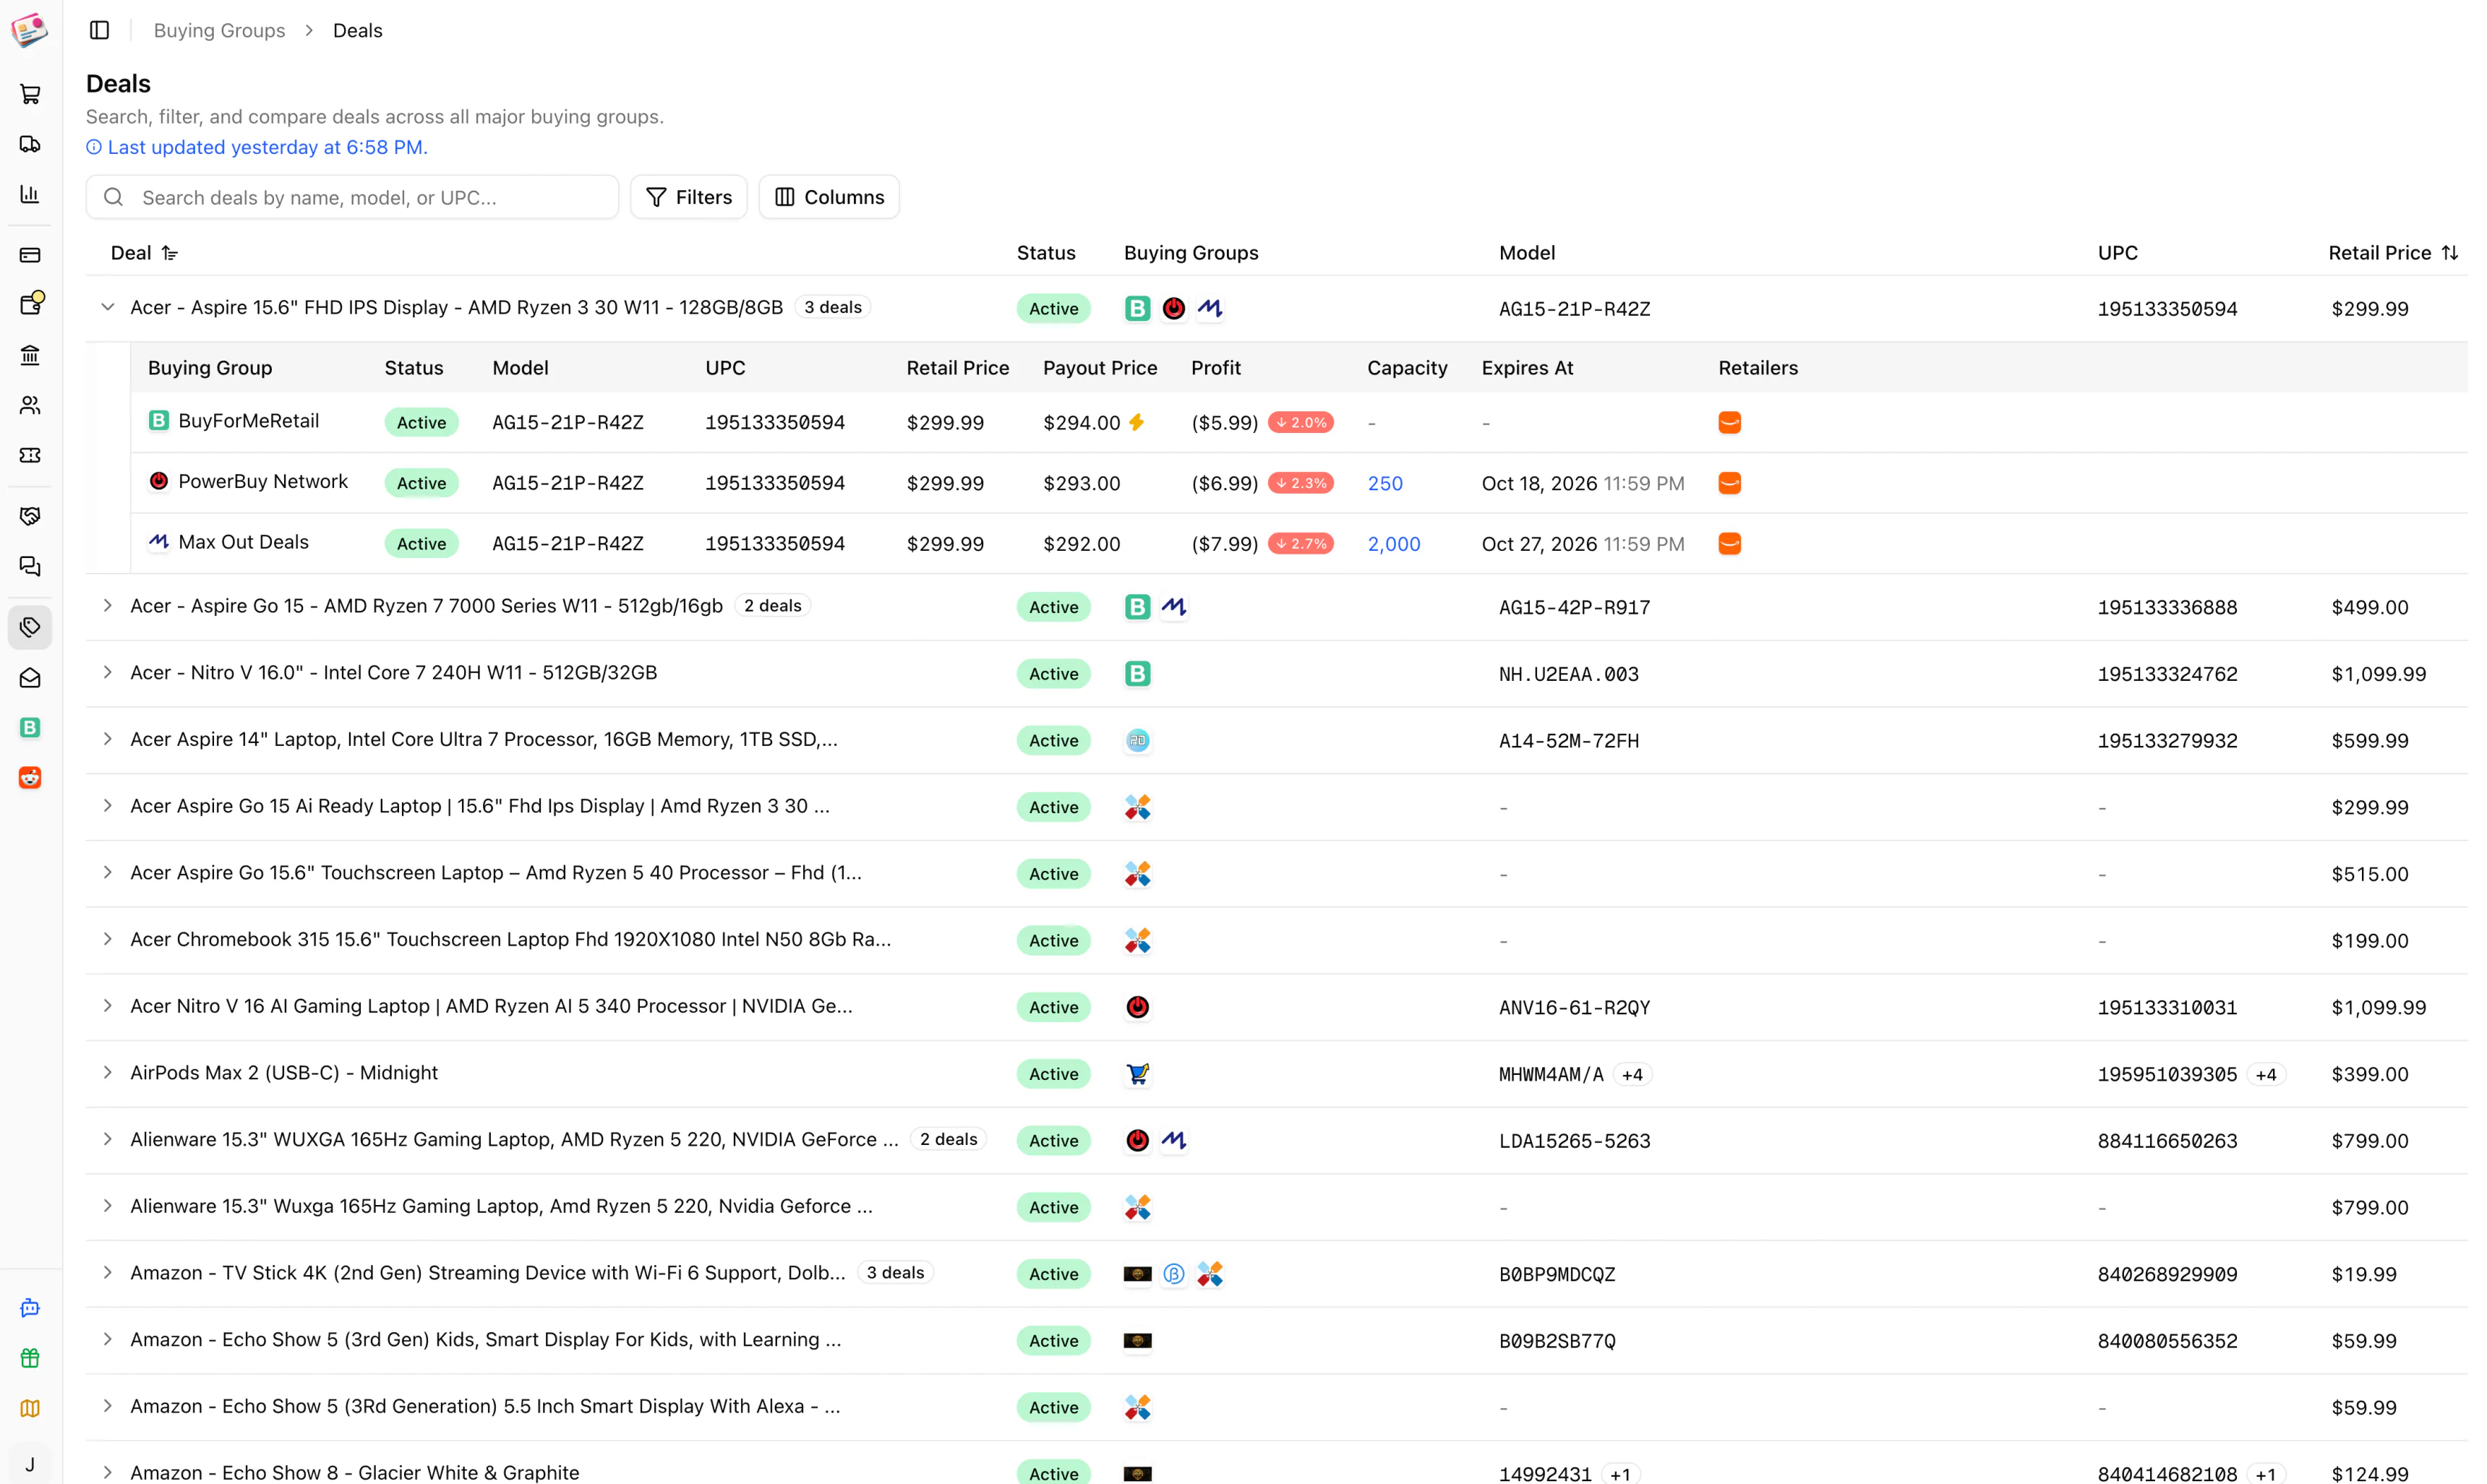Click the model ANV16-61-R2QY
2487x1484 pixels.
pos(1574,1007)
